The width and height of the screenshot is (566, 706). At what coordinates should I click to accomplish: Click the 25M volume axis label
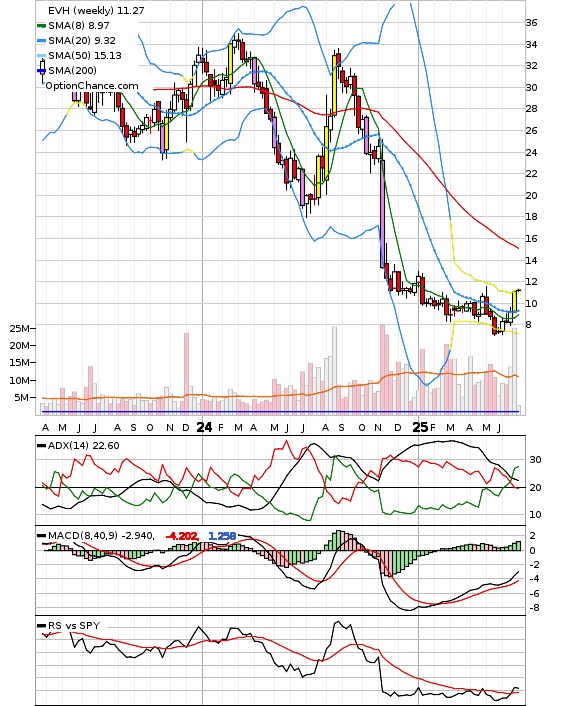19,328
